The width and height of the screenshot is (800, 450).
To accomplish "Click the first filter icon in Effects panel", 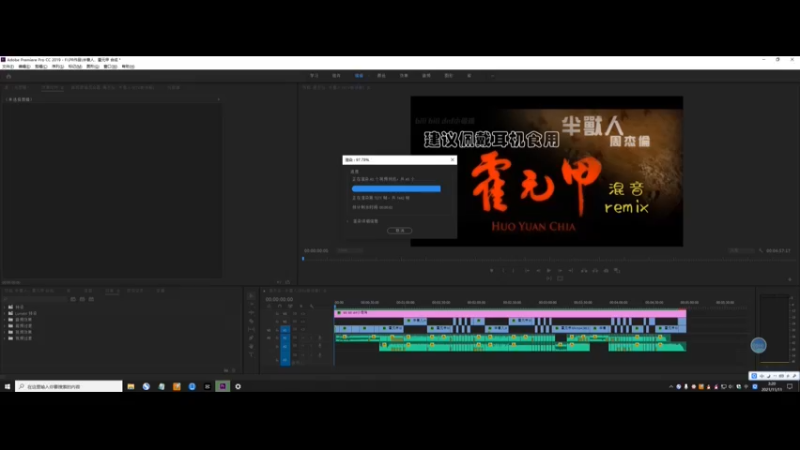I will click(73, 299).
